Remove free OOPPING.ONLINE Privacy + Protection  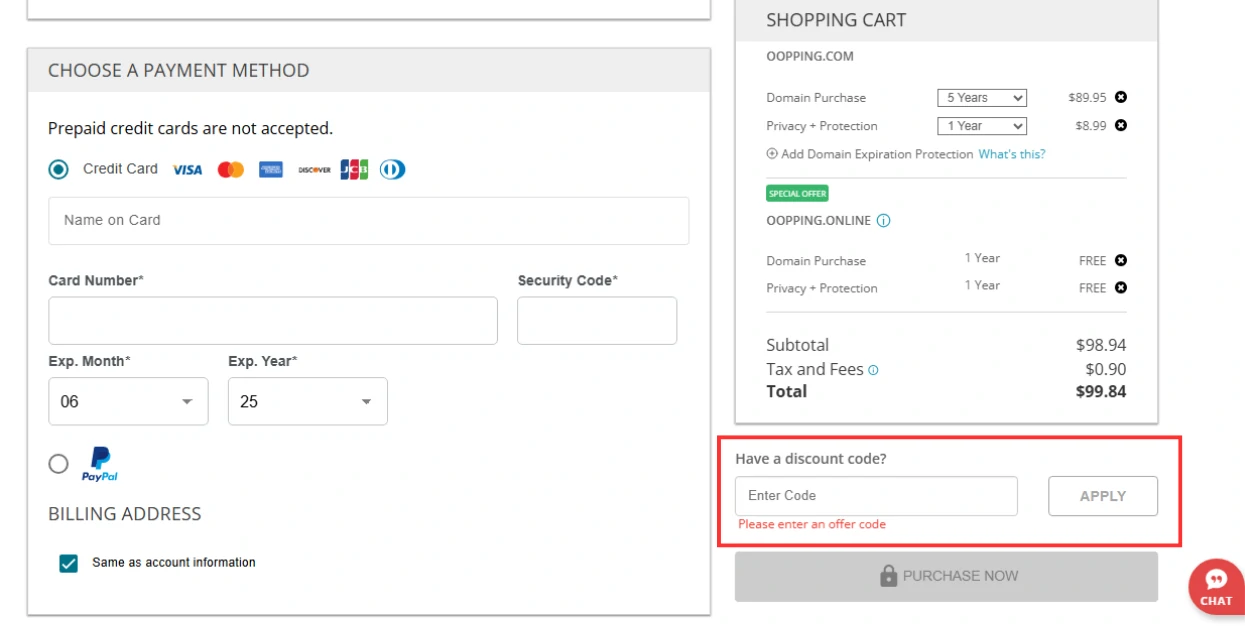point(1121,287)
